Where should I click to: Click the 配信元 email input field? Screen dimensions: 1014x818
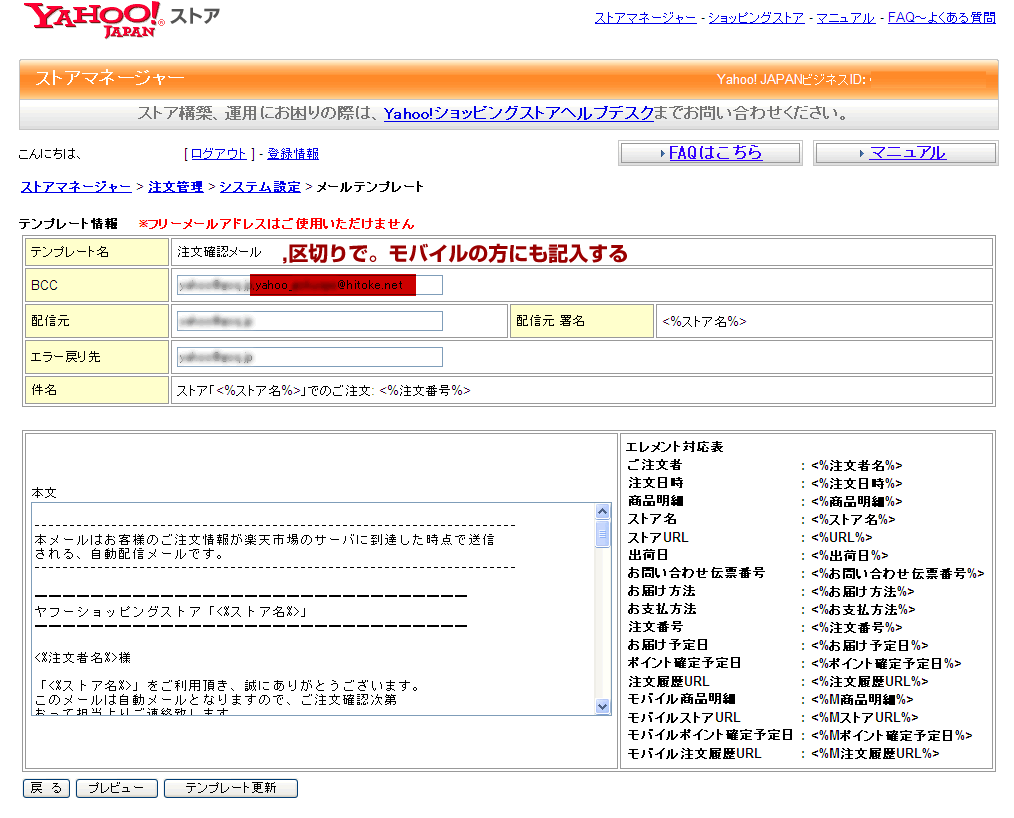click(x=309, y=321)
